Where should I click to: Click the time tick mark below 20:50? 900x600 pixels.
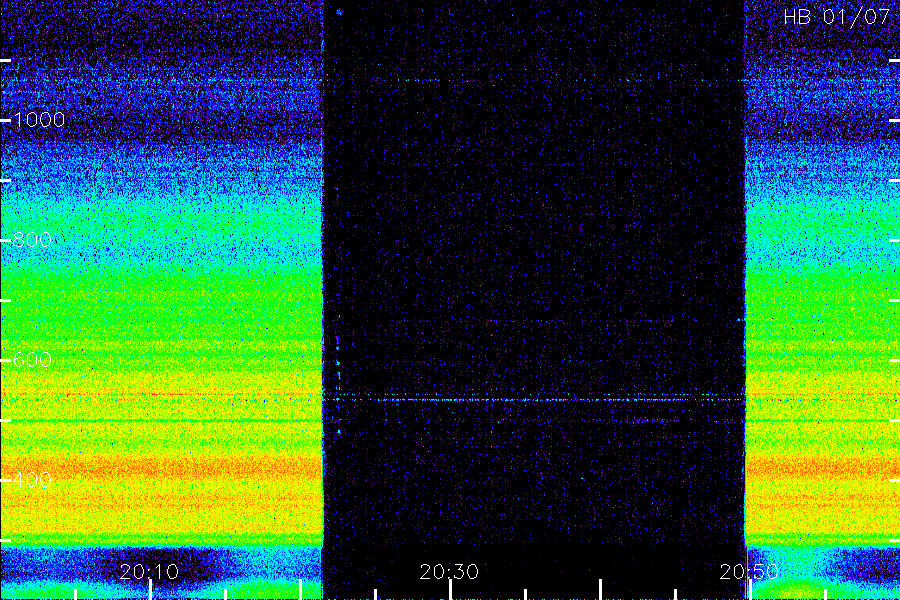750,590
